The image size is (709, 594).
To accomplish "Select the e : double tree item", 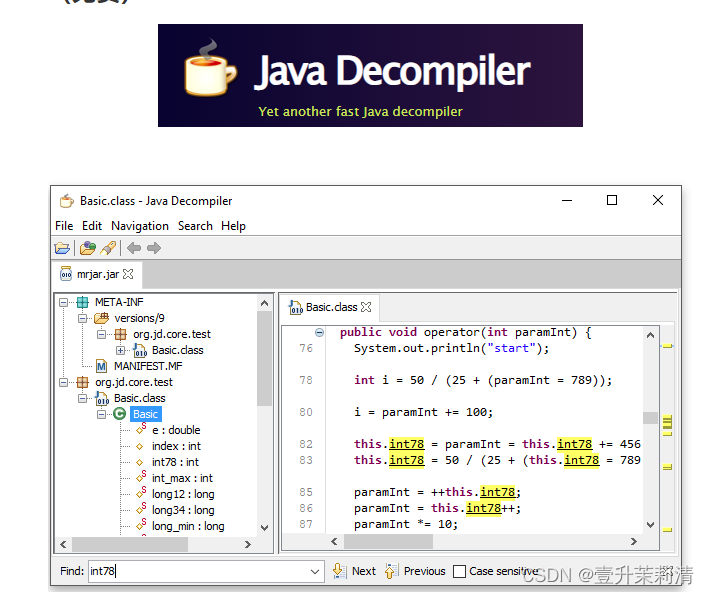I will point(176,430).
